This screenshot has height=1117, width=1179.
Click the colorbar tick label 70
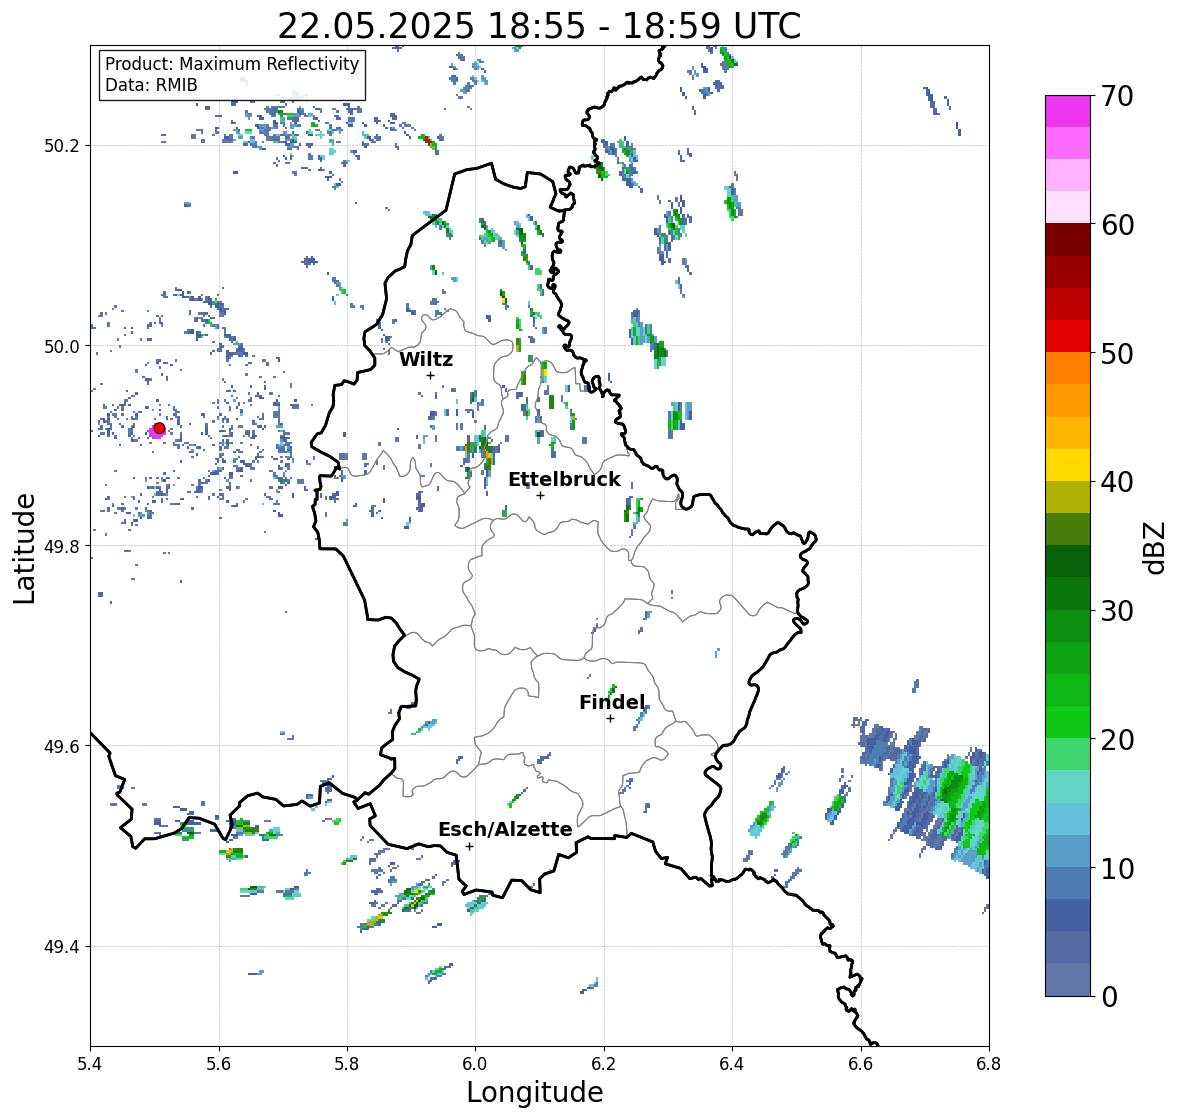point(1117,96)
